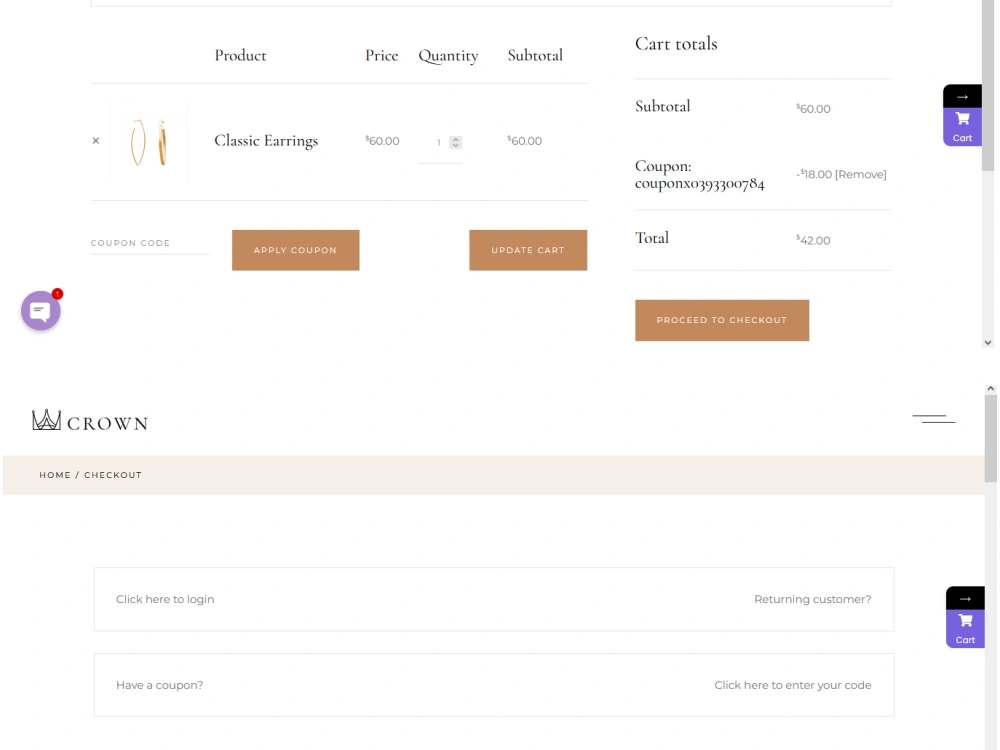Screen dimensions: 1000x750
Task: Open the Crown logo homepage link
Action: [90, 421]
